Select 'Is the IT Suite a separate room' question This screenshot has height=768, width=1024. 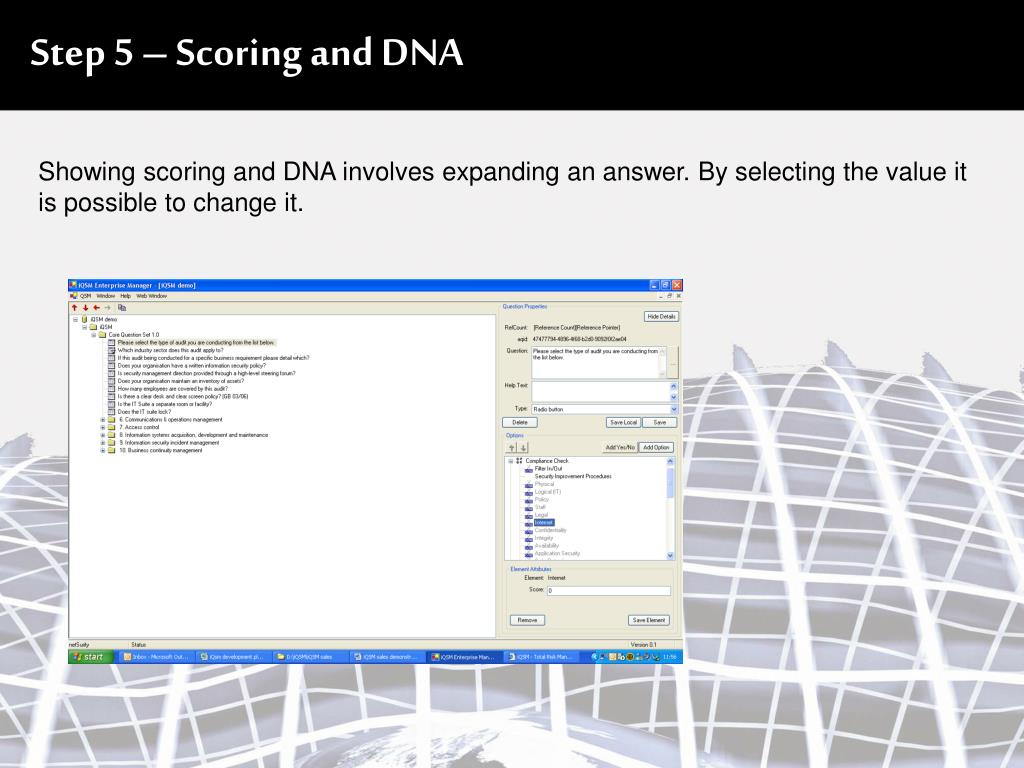(165, 404)
